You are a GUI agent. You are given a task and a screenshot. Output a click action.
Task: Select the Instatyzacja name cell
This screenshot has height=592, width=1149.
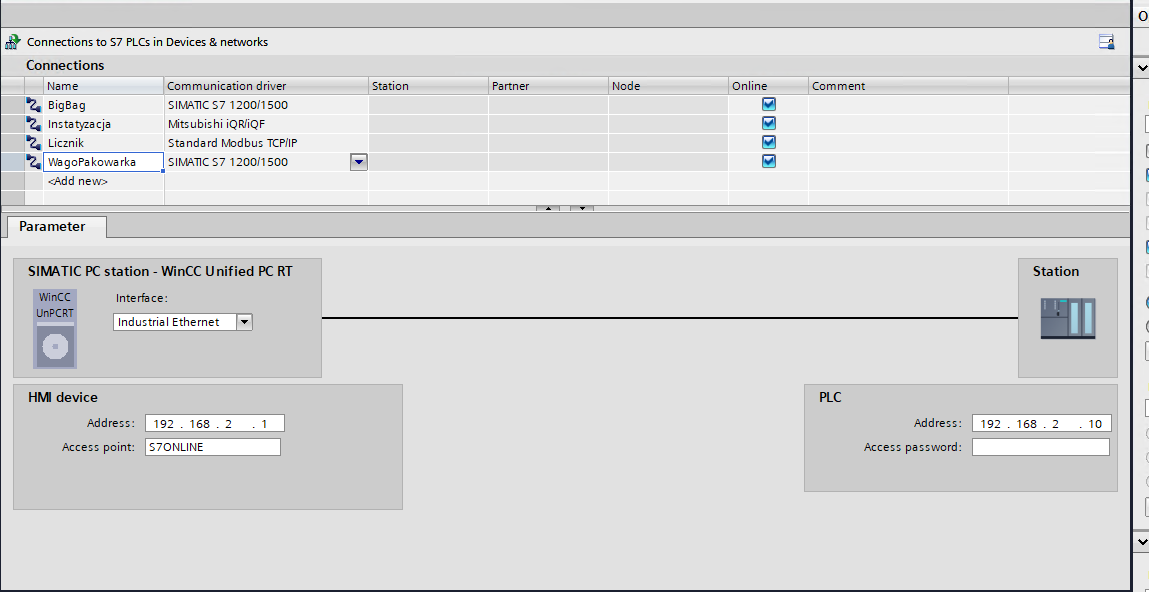[104, 124]
